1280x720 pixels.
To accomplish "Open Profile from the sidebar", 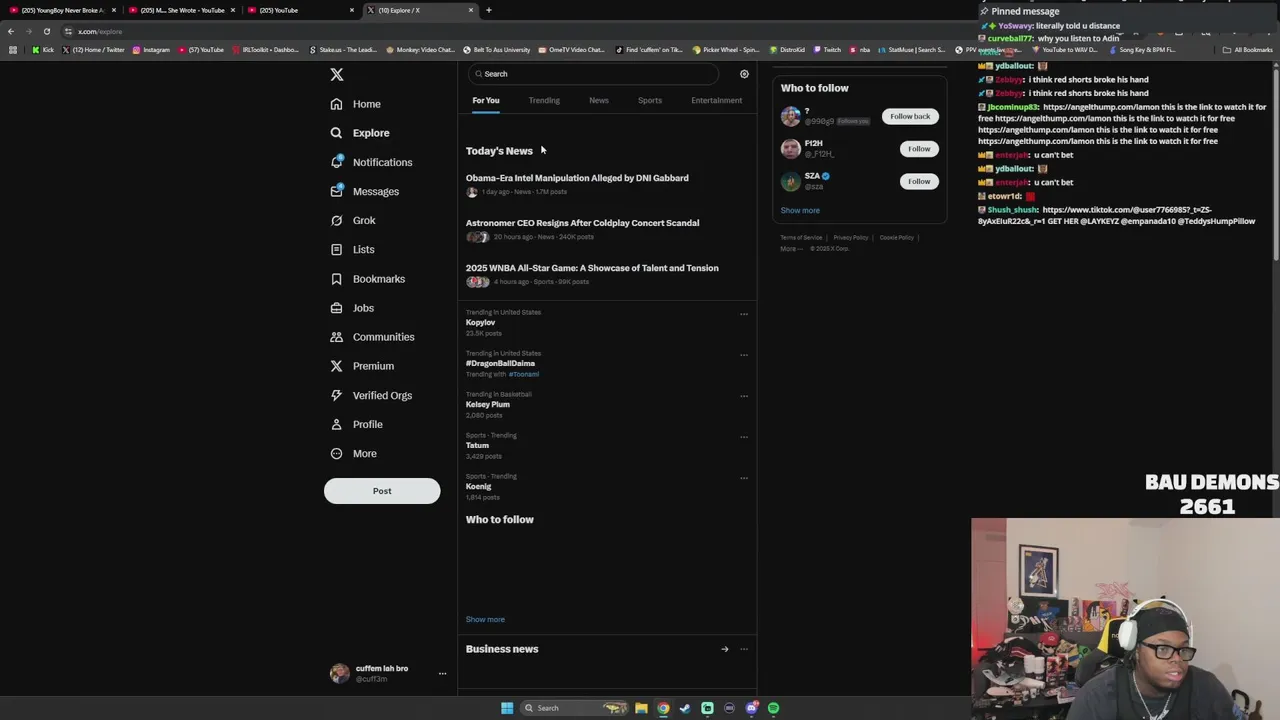I will pos(356,424).
